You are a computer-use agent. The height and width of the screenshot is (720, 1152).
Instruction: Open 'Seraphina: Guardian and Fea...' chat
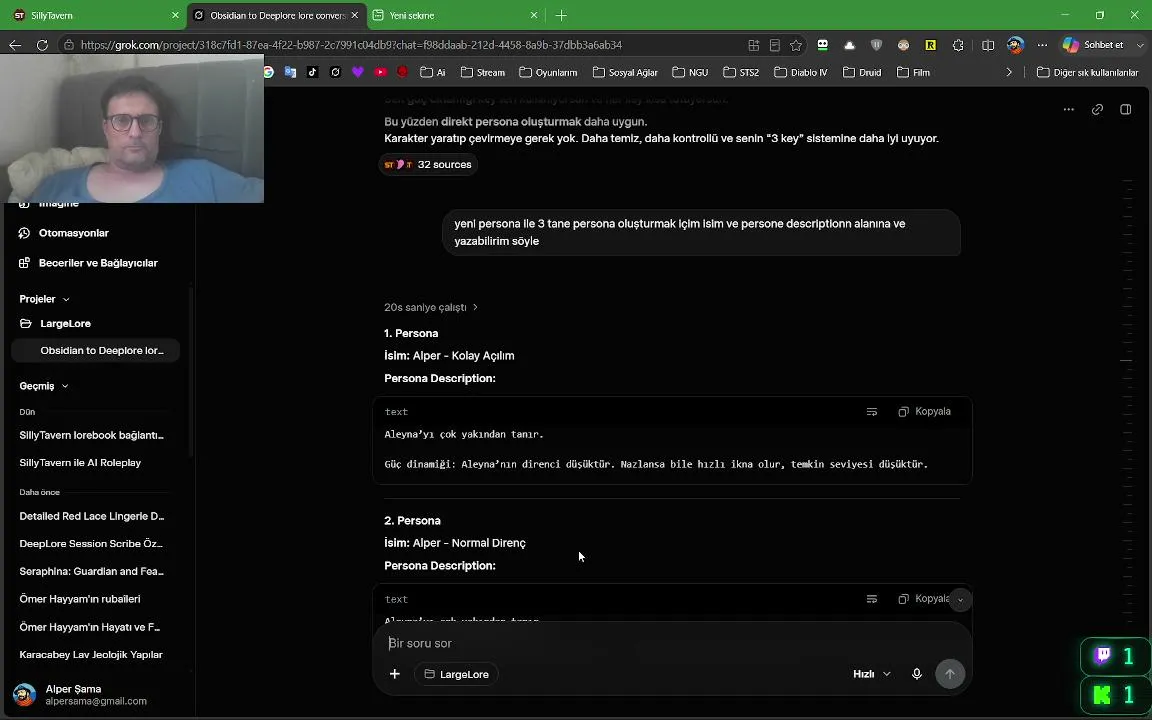click(x=92, y=571)
